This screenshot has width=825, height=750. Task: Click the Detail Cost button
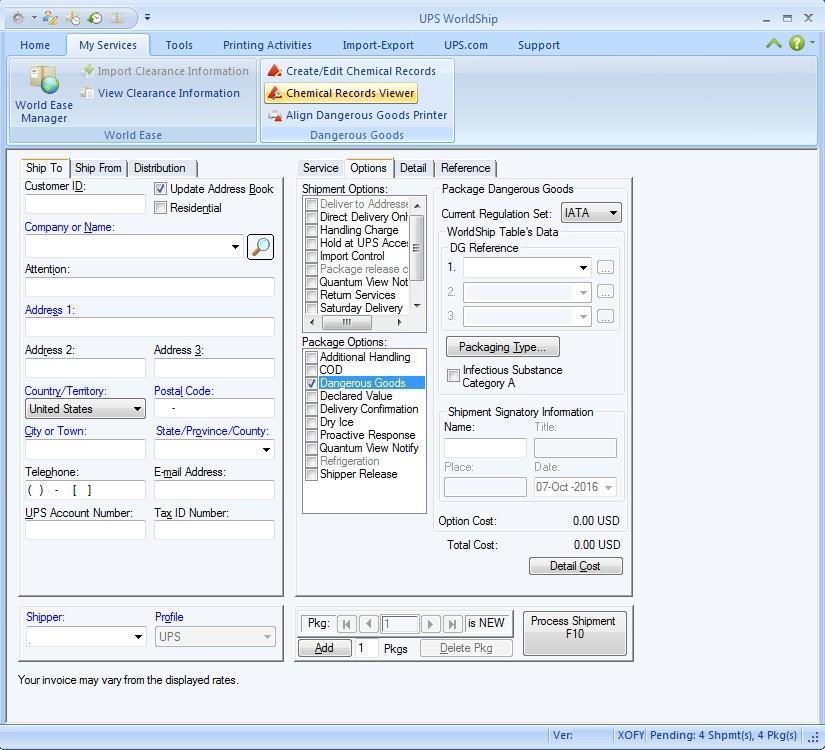coord(576,566)
